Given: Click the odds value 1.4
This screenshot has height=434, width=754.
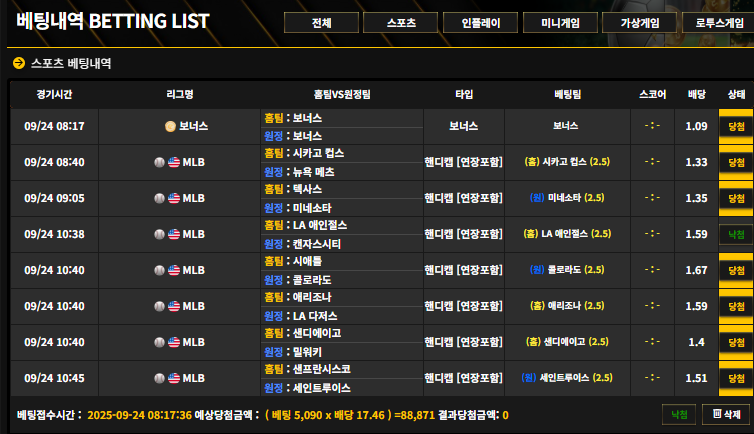Looking at the screenshot, I should pyautogui.click(x=696, y=342).
